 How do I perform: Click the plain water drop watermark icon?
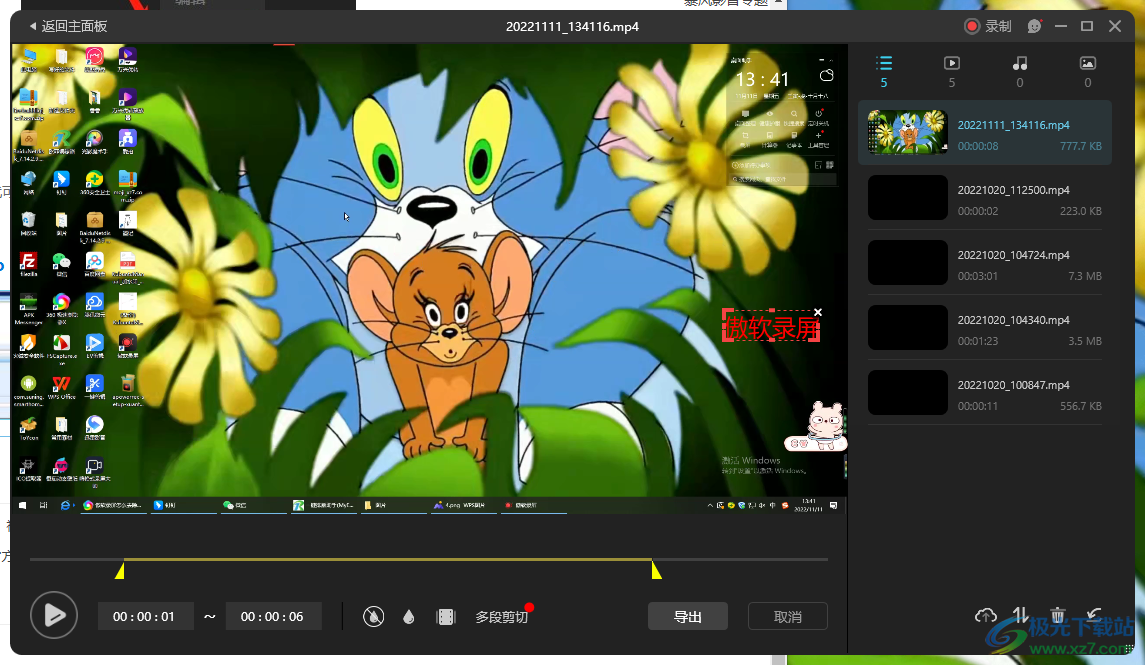409,617
